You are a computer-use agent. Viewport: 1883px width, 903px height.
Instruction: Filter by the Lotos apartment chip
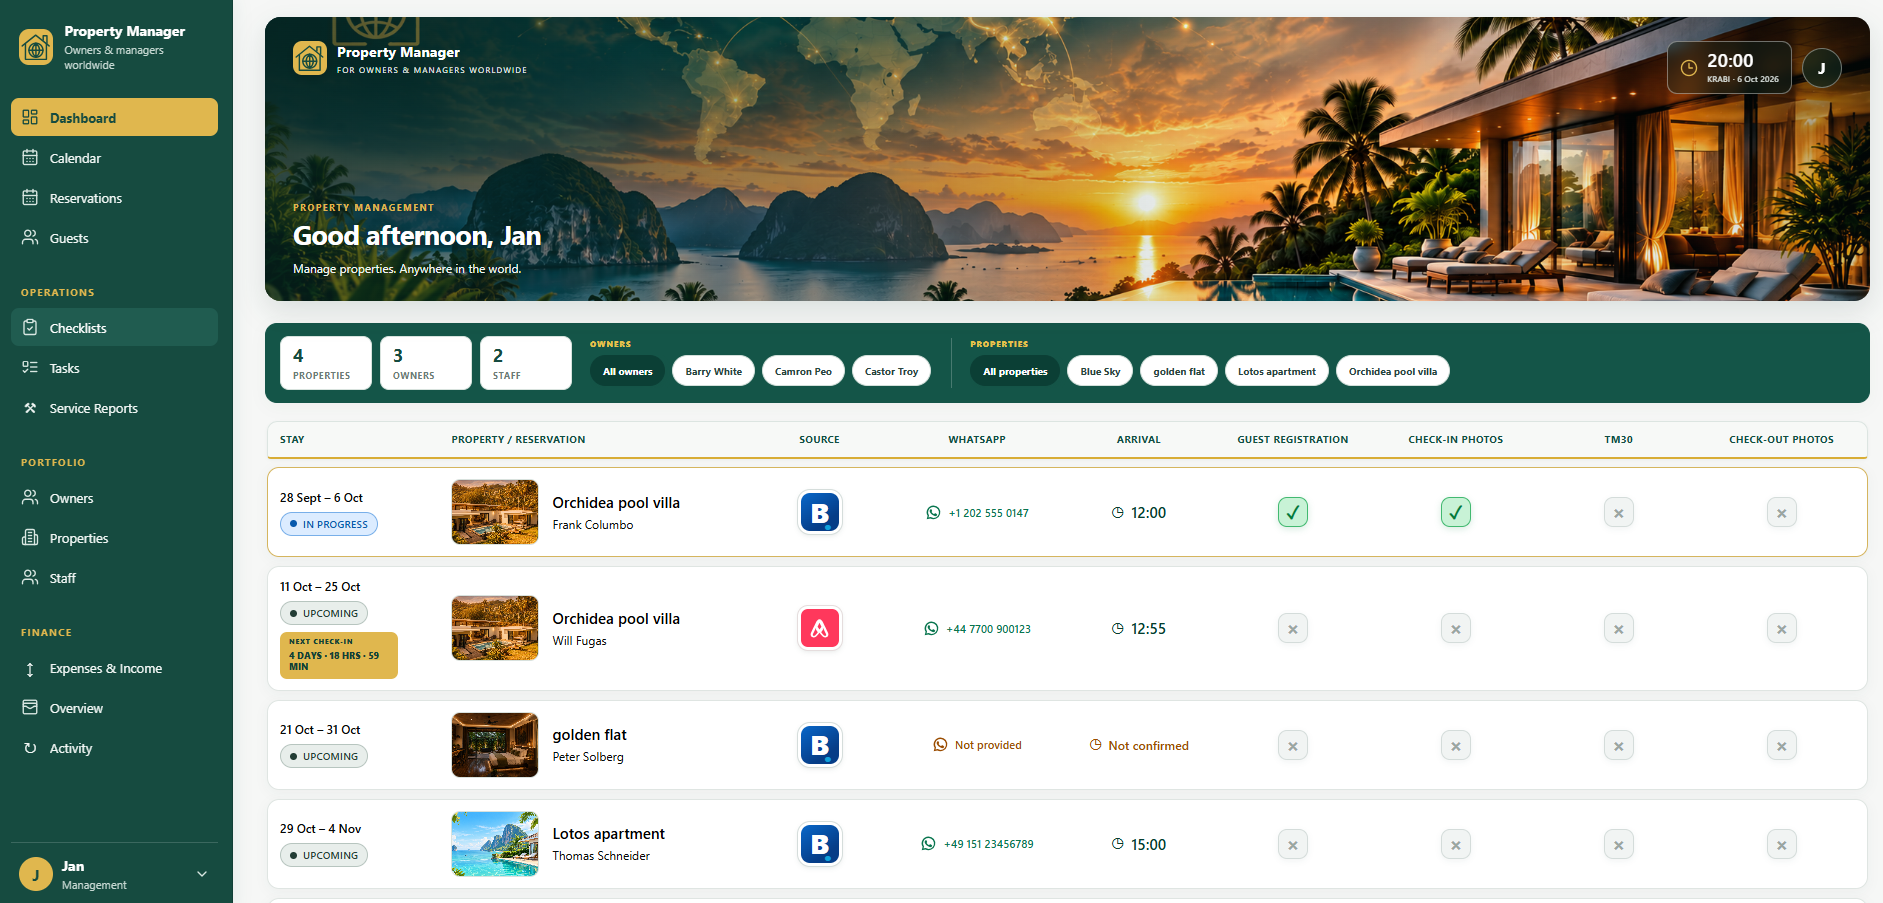[1277, 371]
